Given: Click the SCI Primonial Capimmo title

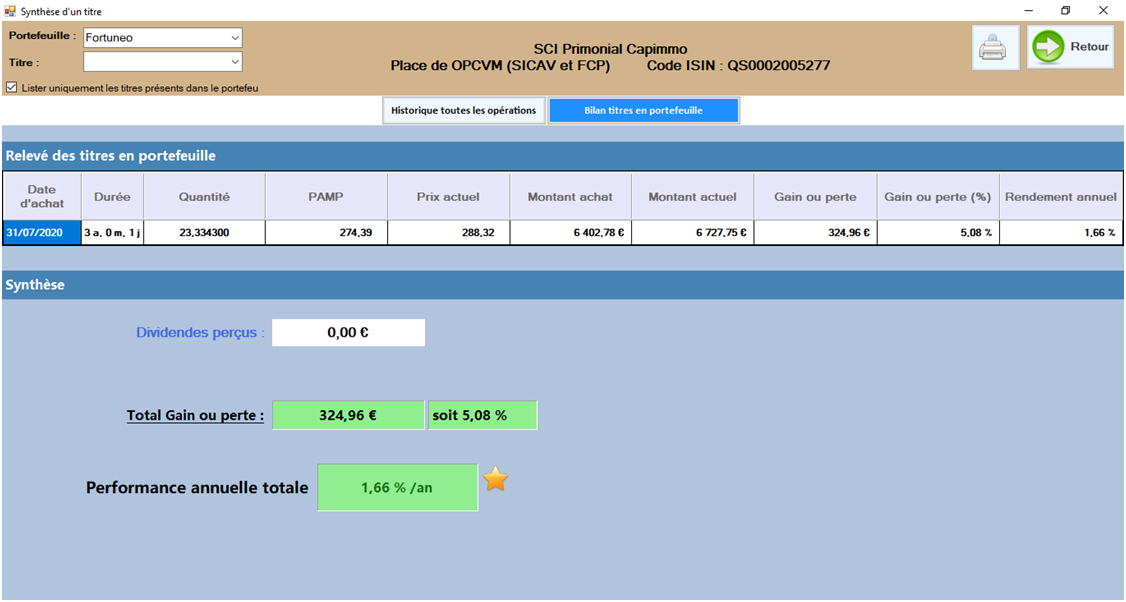Looking at the screenshot, I should click(x=610, y=49).
